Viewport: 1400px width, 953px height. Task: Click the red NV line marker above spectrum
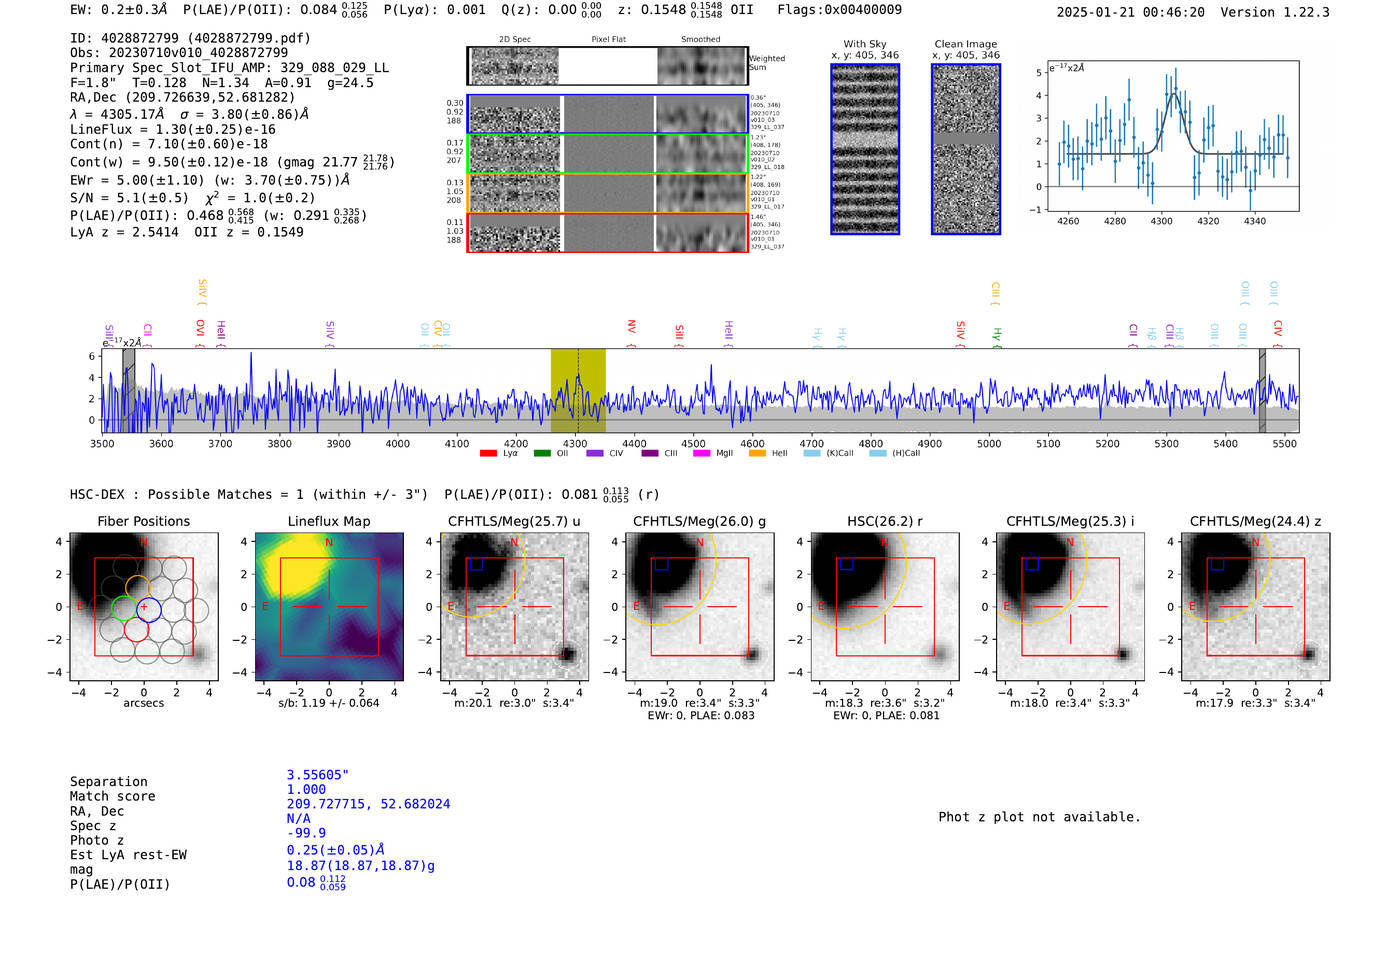631,327
